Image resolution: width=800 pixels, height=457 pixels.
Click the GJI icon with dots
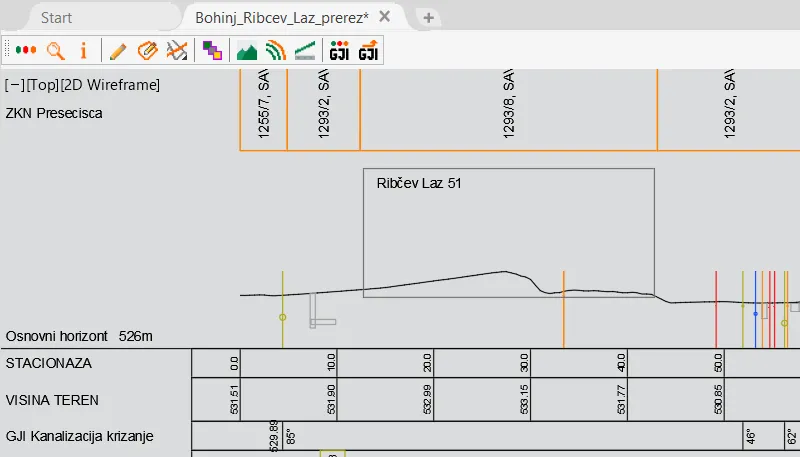click(x=340, y=49)
